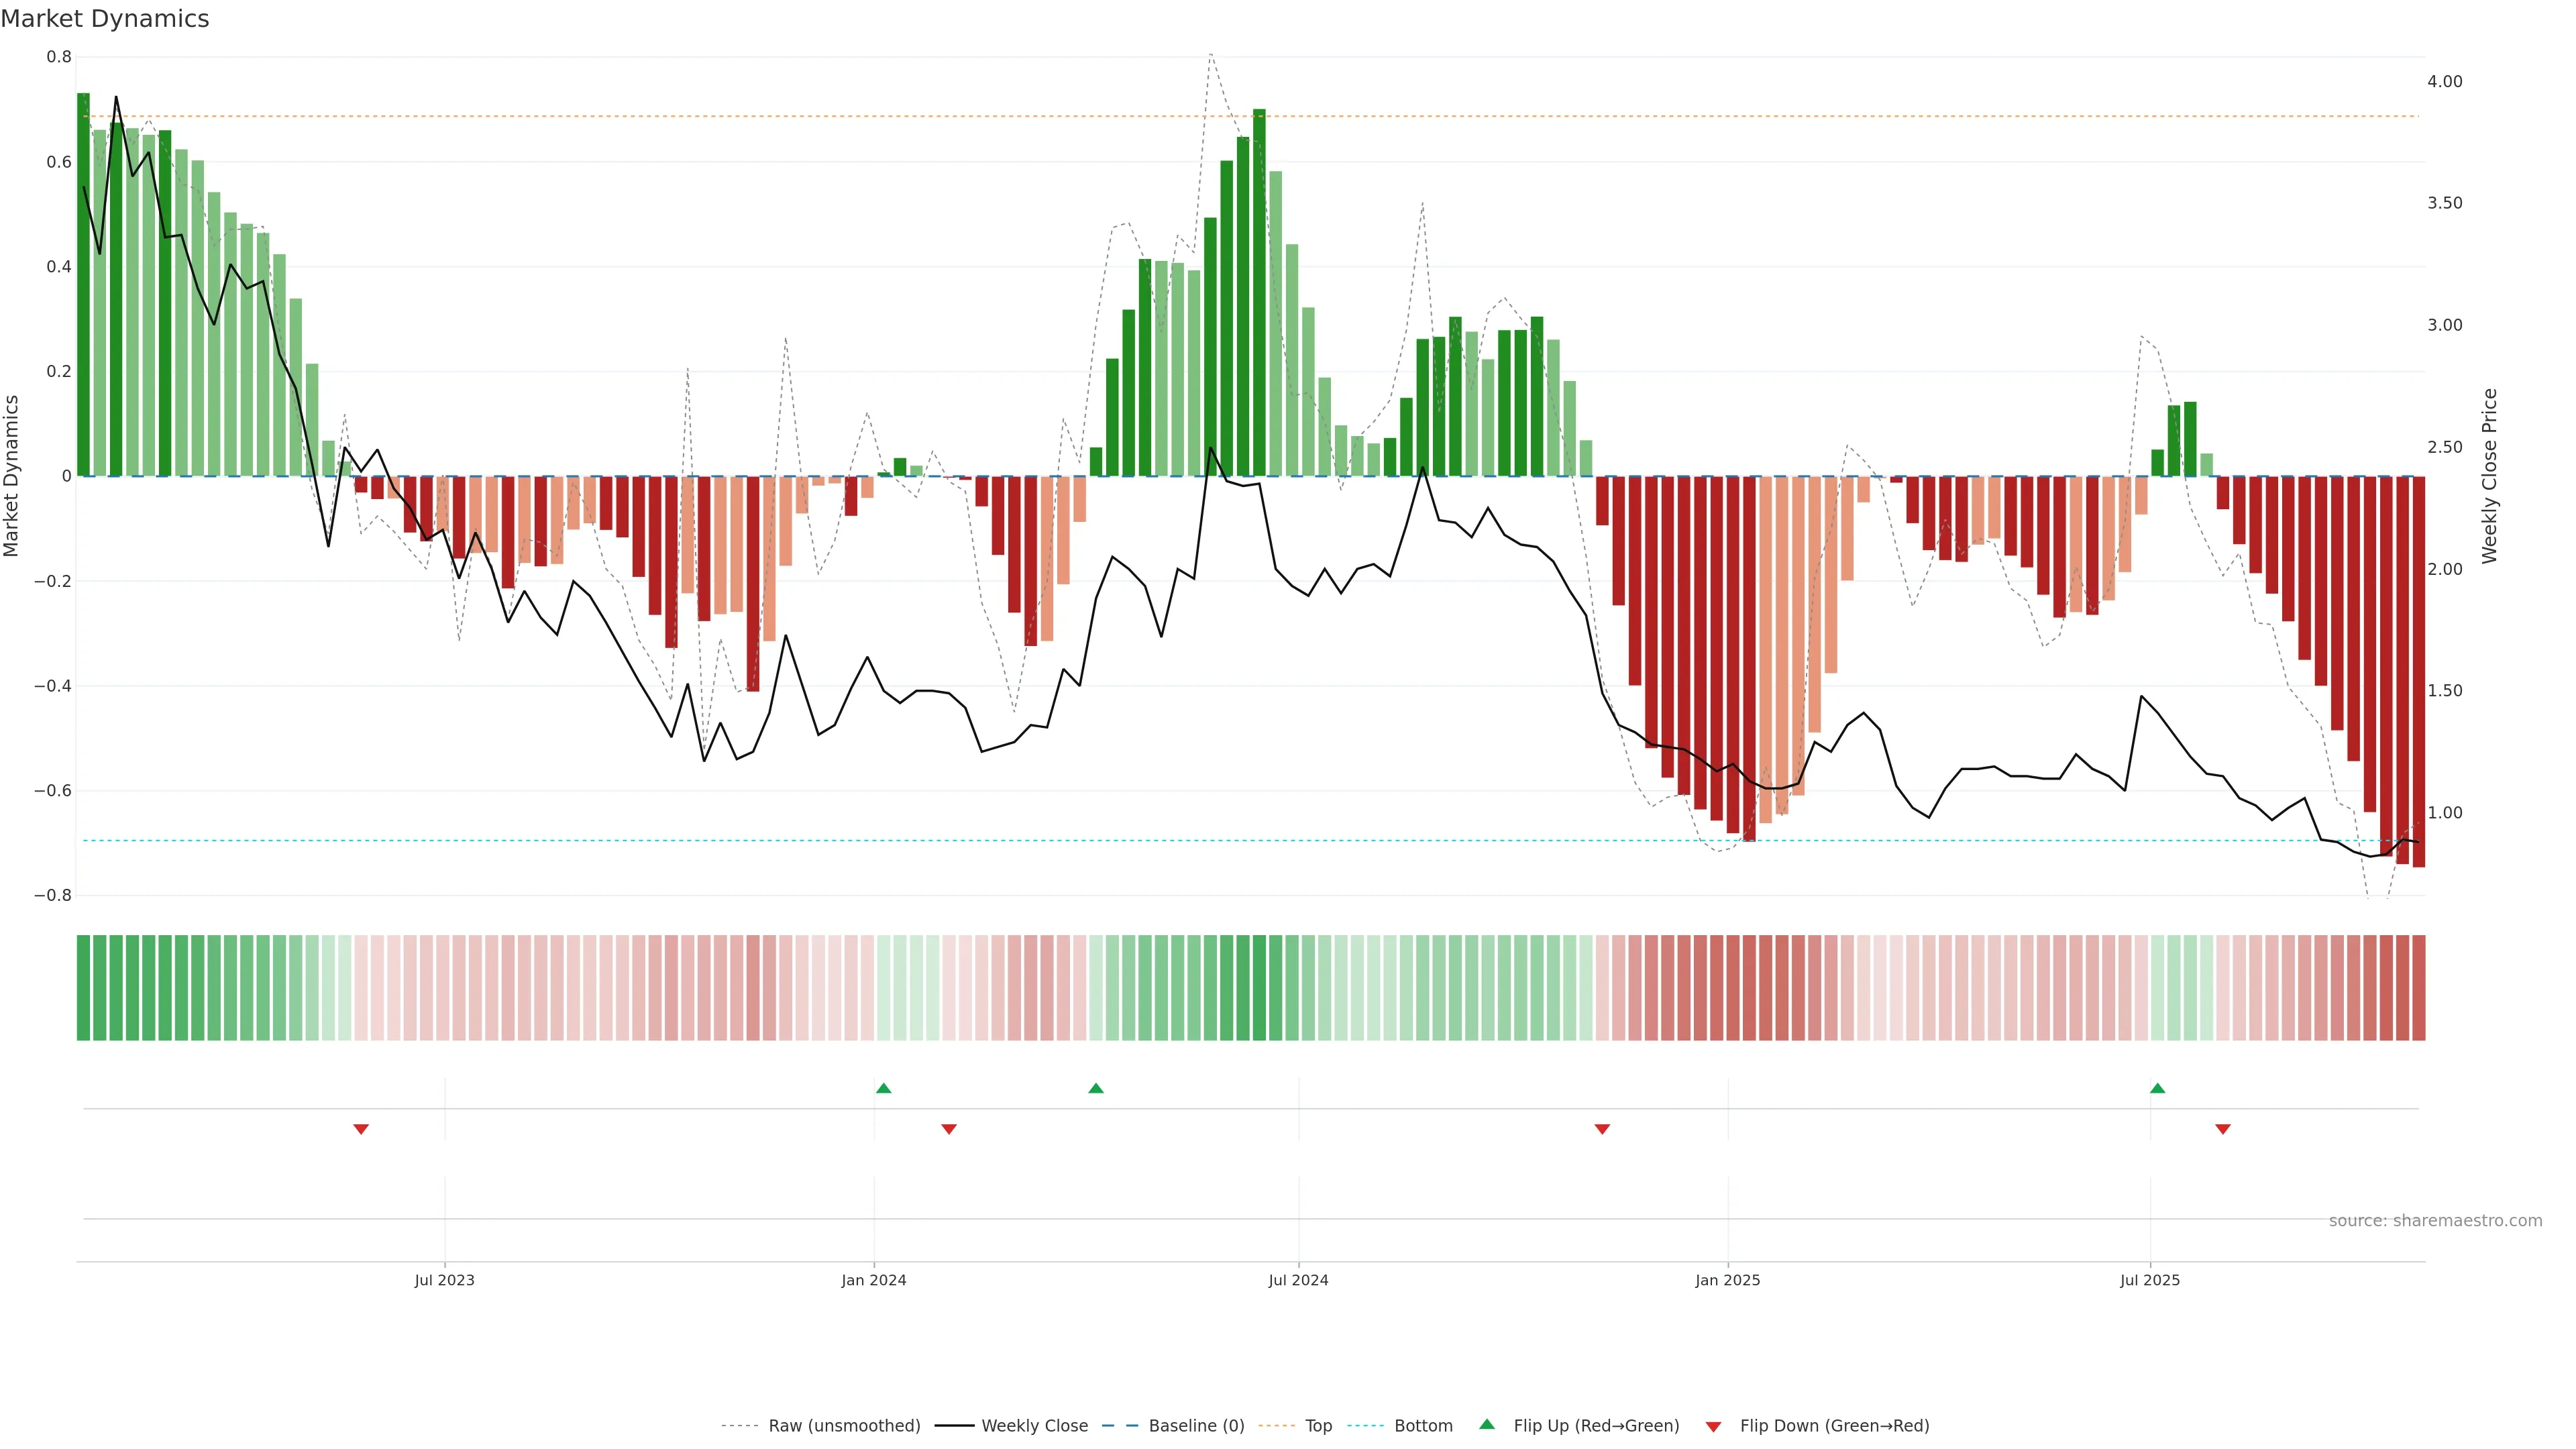Click the leftmost red Flip Down triangle marker
The height and width of the screenshot is (1449, 2576).
click(x=361, y=1129)
